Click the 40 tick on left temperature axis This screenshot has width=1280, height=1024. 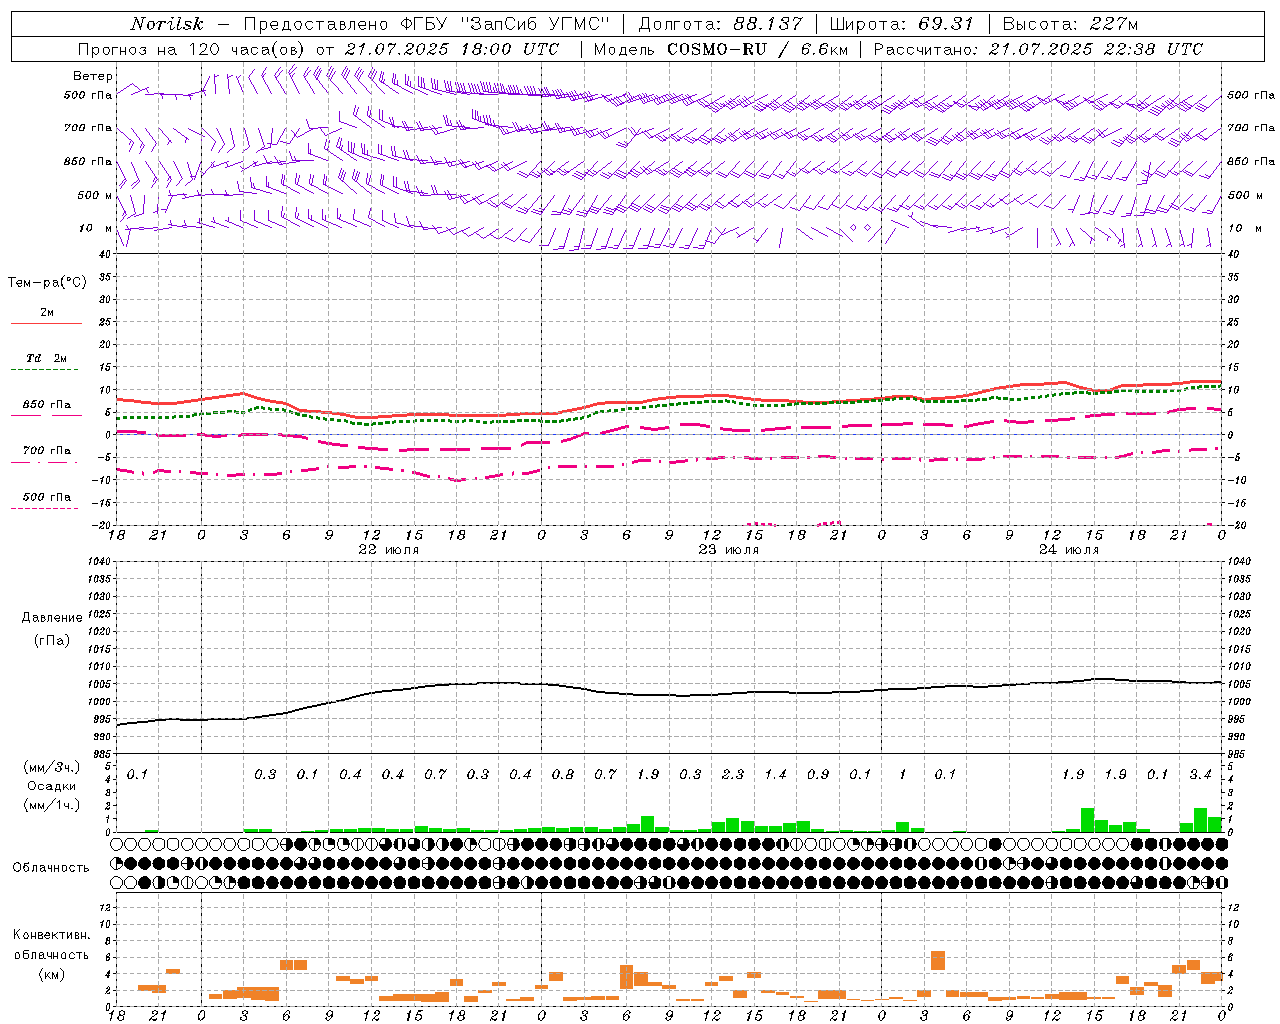pos(103,254)
